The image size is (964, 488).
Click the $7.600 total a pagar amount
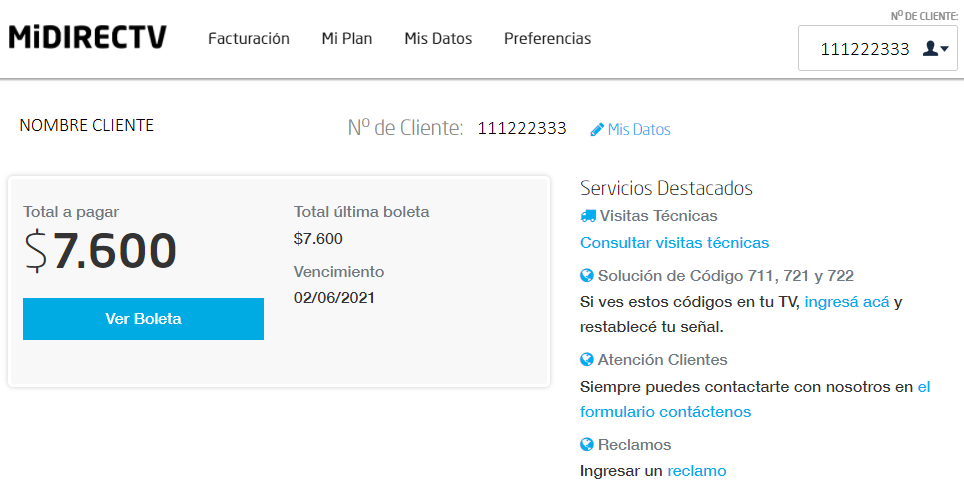click(x=101, y=251)
